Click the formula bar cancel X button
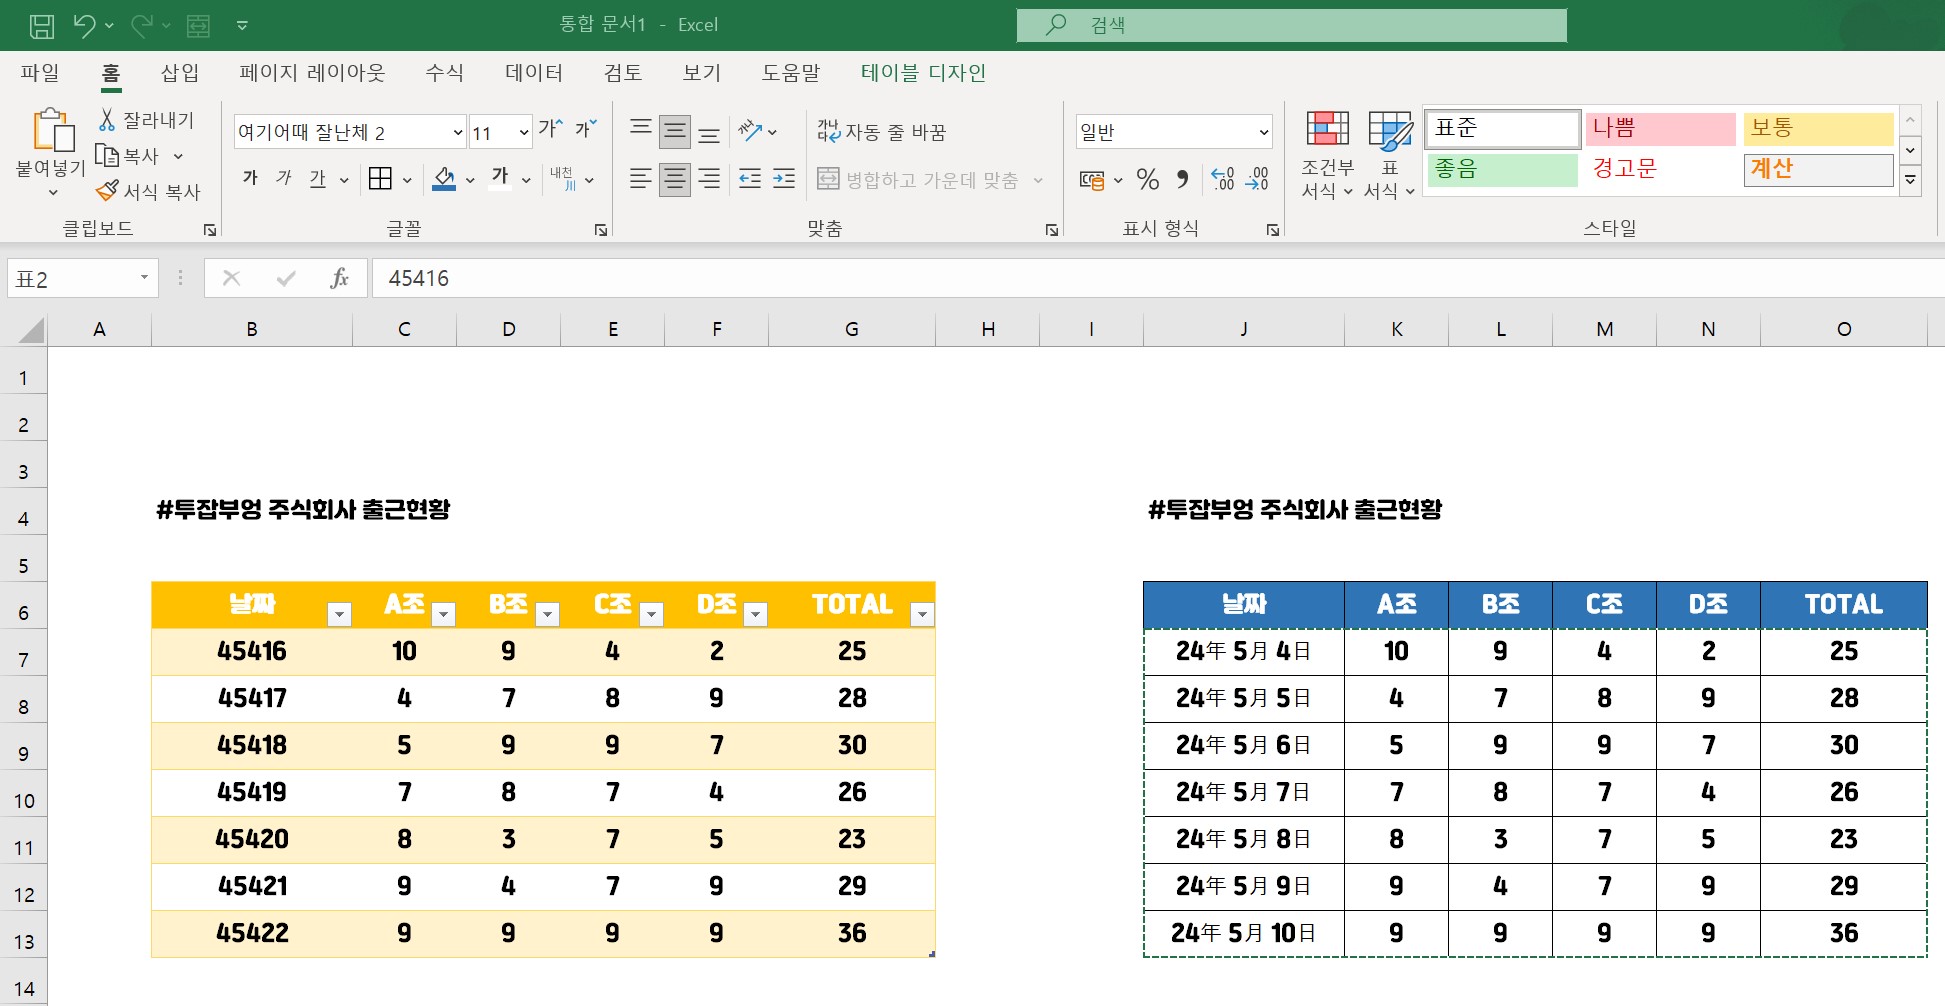This screenshot has width=1945, height=1006. (x=231, y=278)
